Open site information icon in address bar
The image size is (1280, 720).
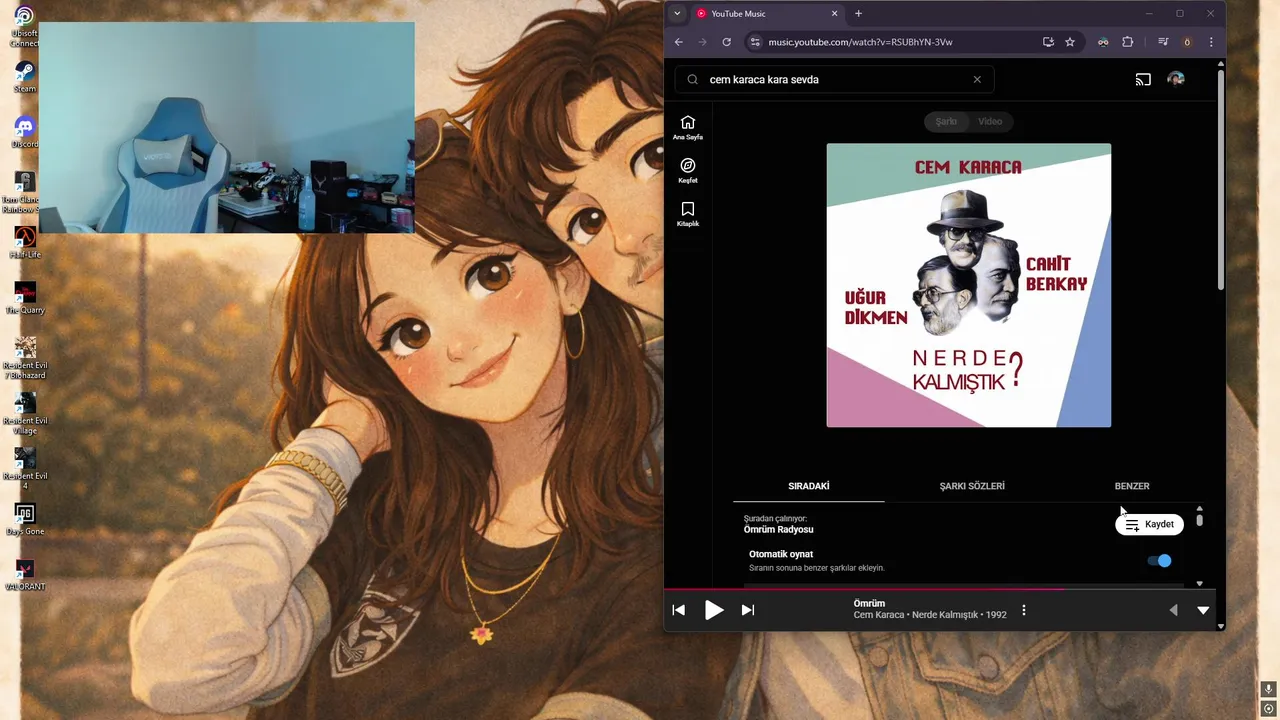tap(755, 42)
